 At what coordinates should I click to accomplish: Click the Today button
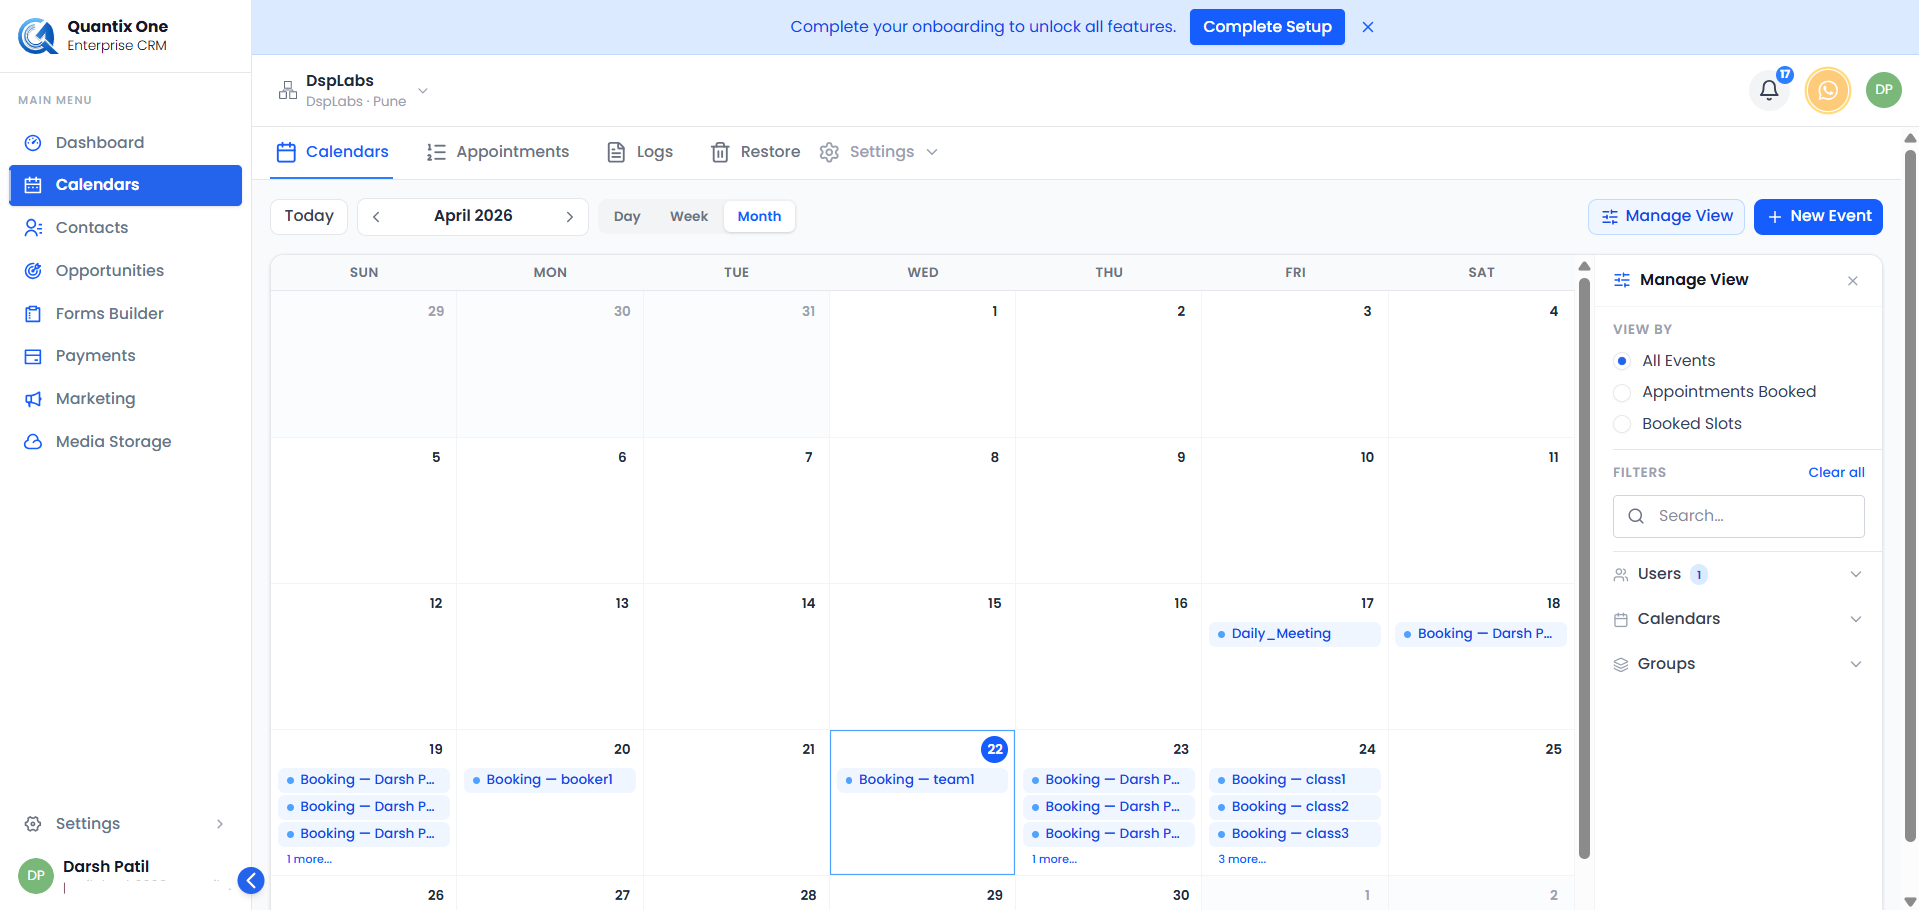click(x=309, y=216)
